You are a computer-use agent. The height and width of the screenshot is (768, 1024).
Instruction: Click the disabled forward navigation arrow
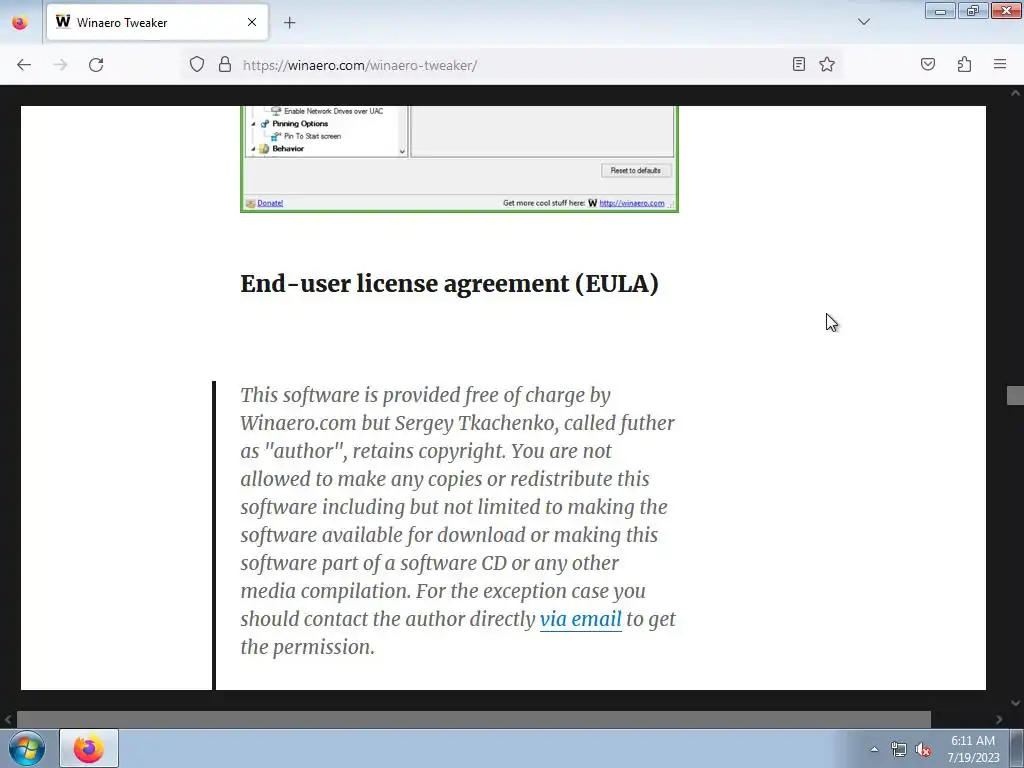(60, 65)
